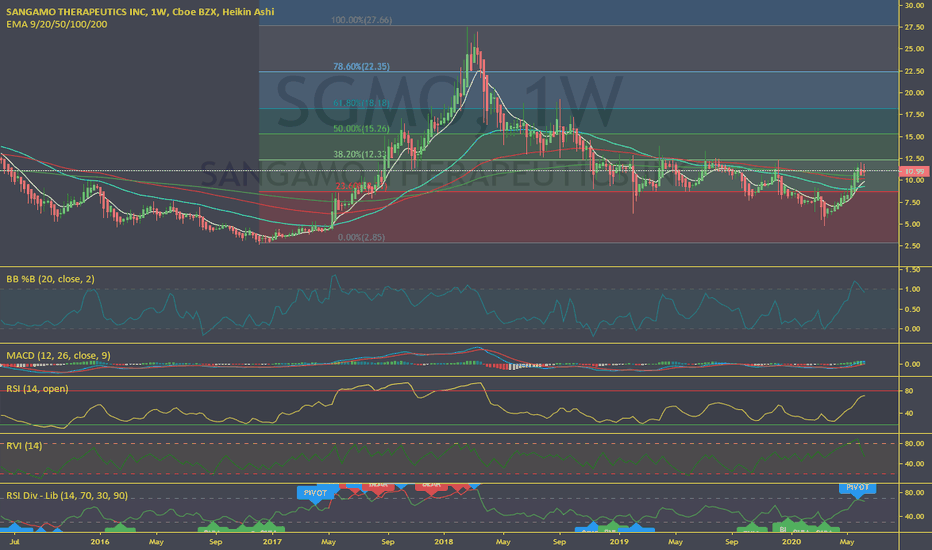Click the 17.50 price axis value

(914, 115)
